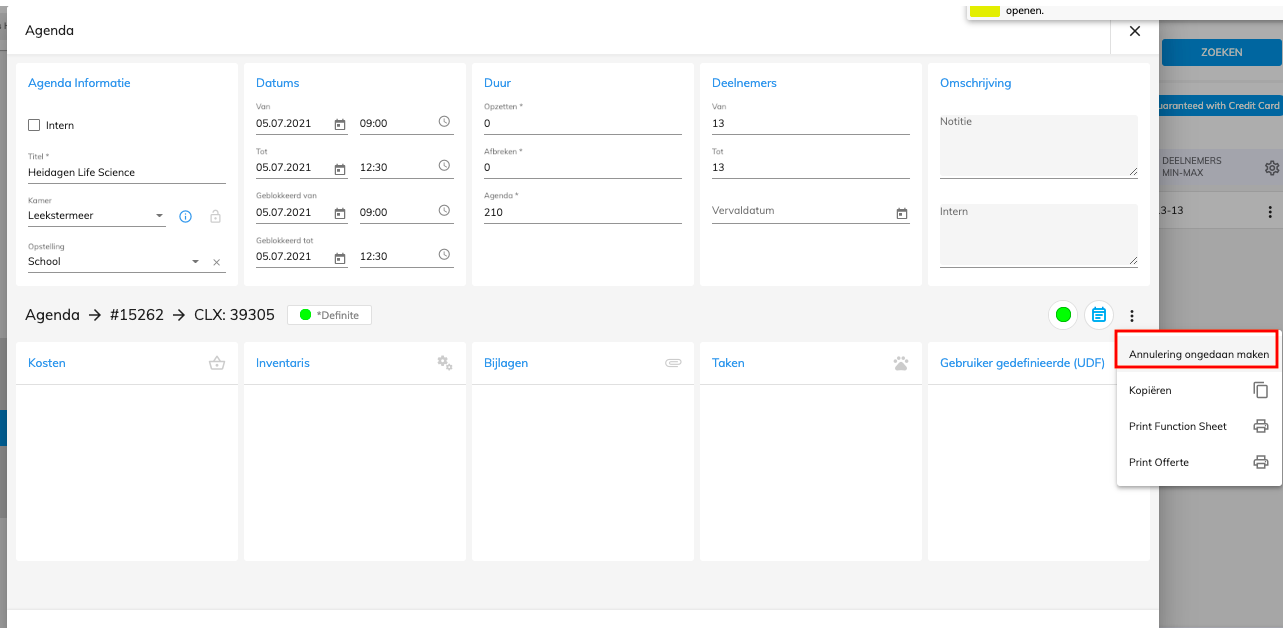Click the Opzetten duration field
The image size is (1285, 628).
point(583,123)
